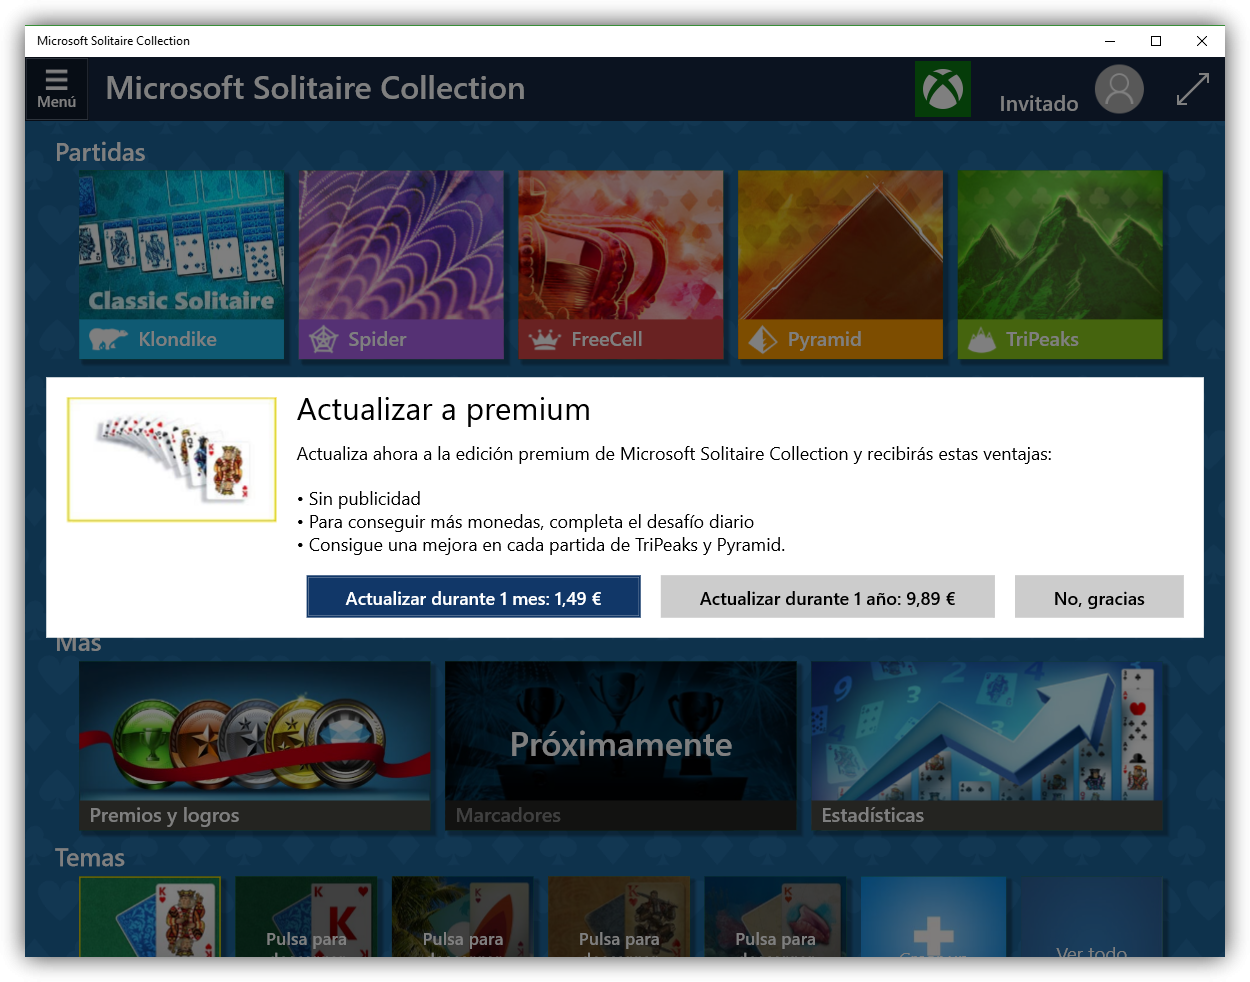Viewport: 1250px width, 982px height.
Task: Select the red K card theme
Action: [x=306, y=917]
